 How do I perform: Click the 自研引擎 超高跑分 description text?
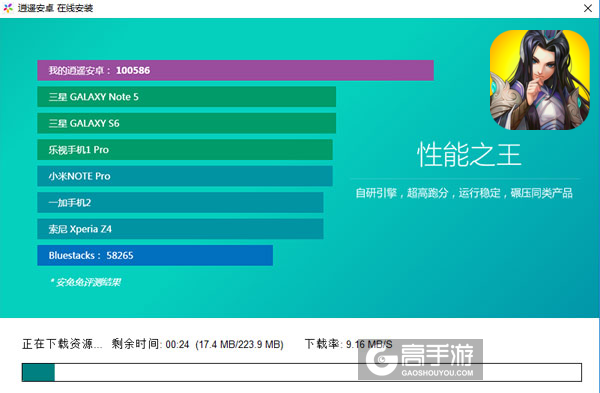point(464,193)
